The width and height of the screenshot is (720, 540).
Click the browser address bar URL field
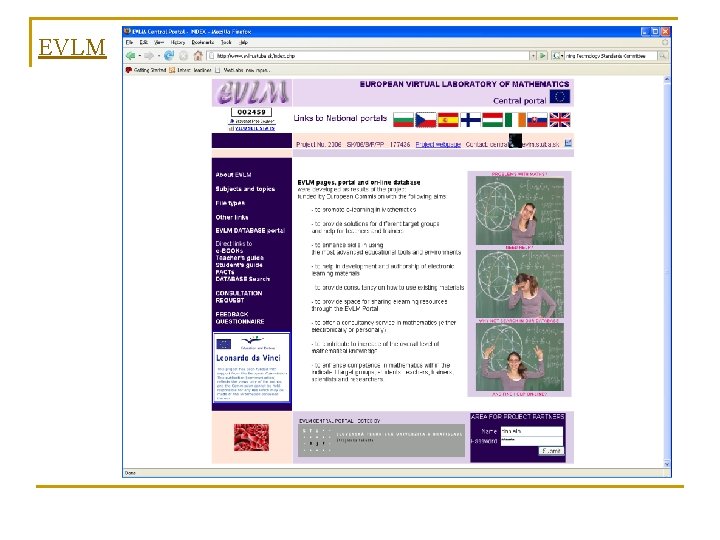(x=369, y=56)
